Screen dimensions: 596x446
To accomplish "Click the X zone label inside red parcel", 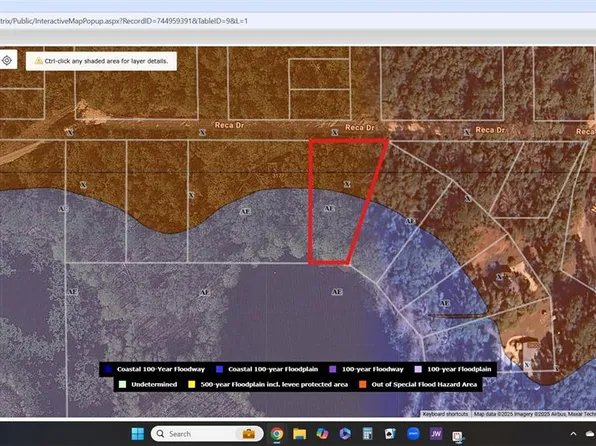I will (347, 184).
